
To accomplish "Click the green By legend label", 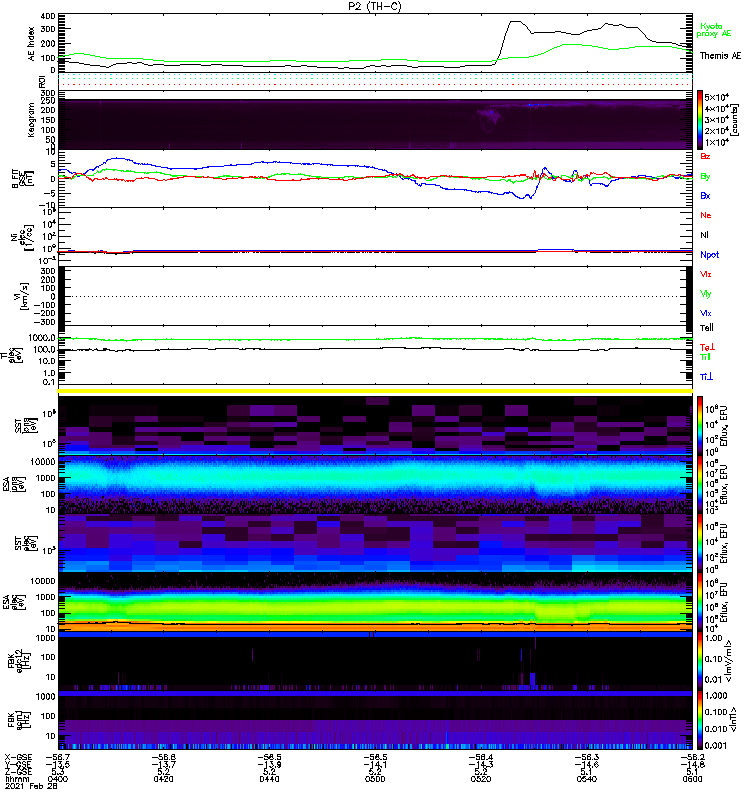I will click(706, 176).
